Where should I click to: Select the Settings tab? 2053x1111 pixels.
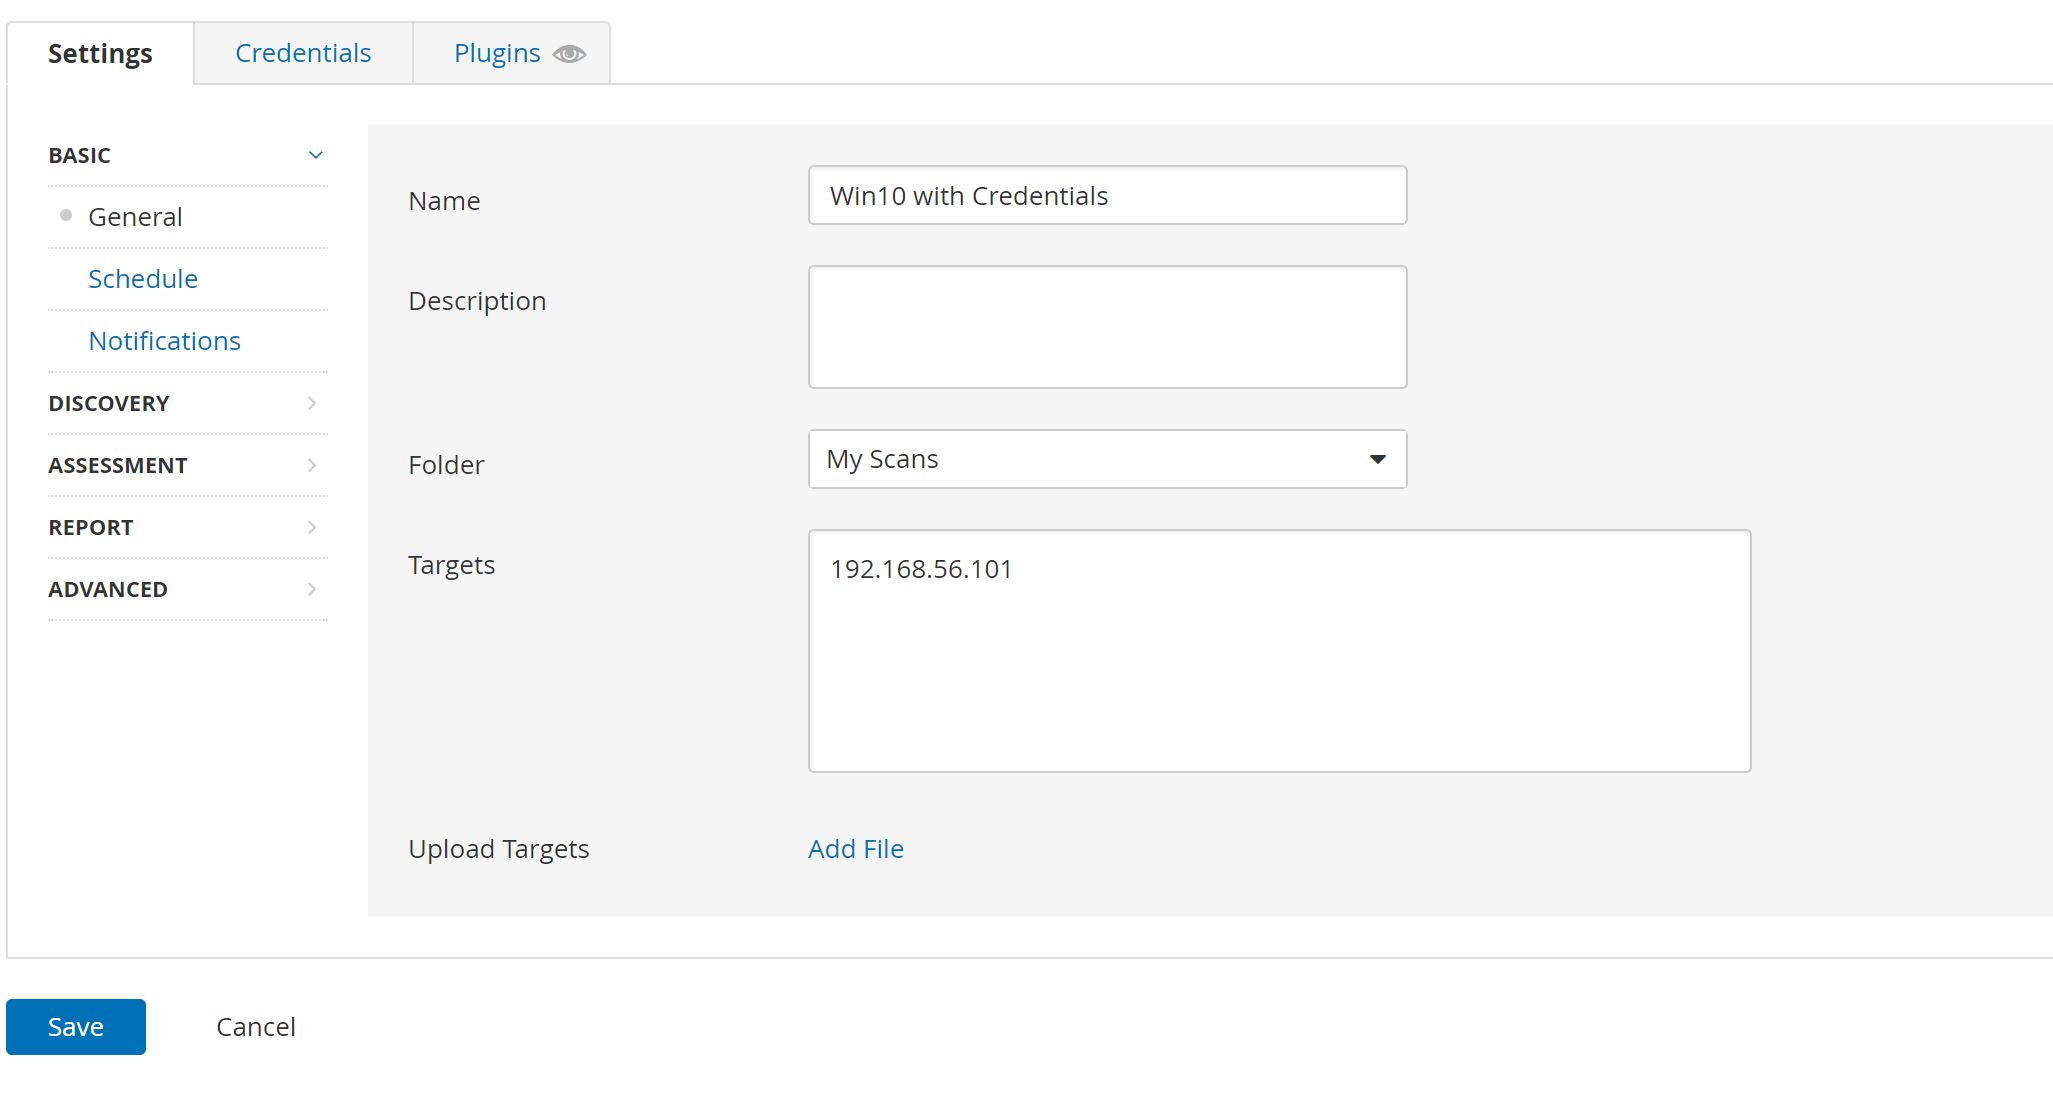click(x=100, y=53)
